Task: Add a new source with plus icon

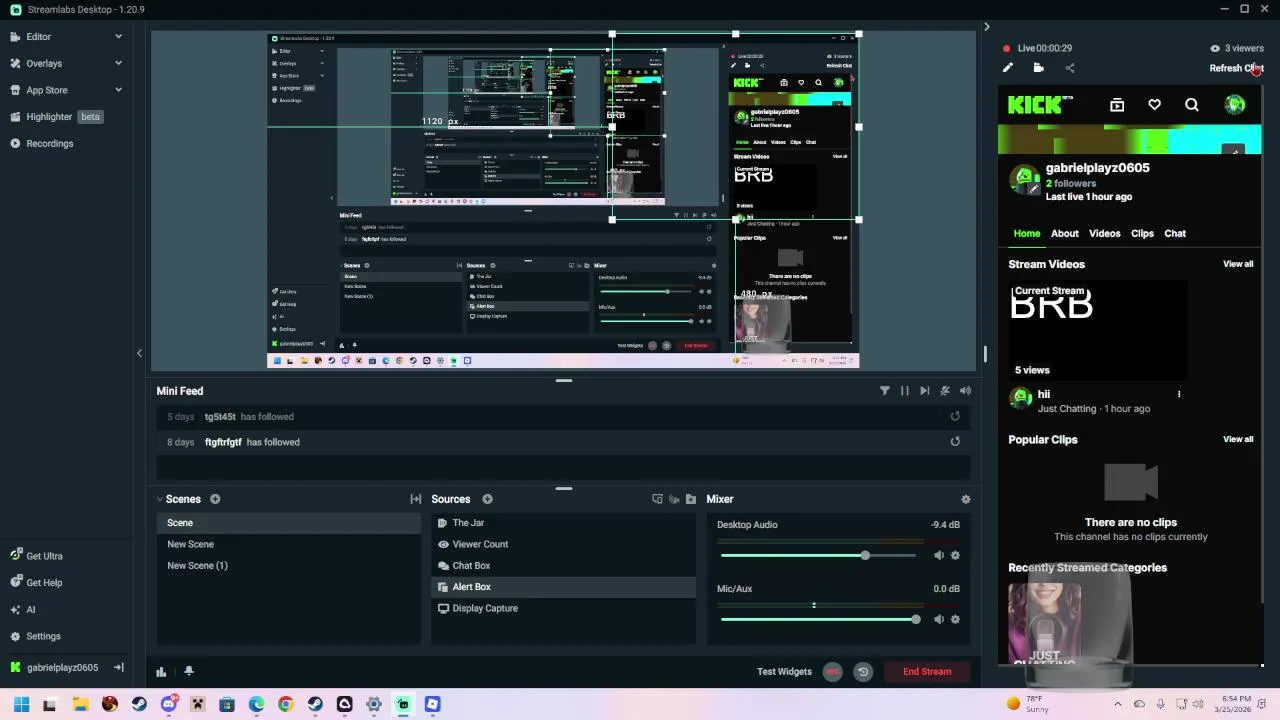Action: tap(487, 499)
